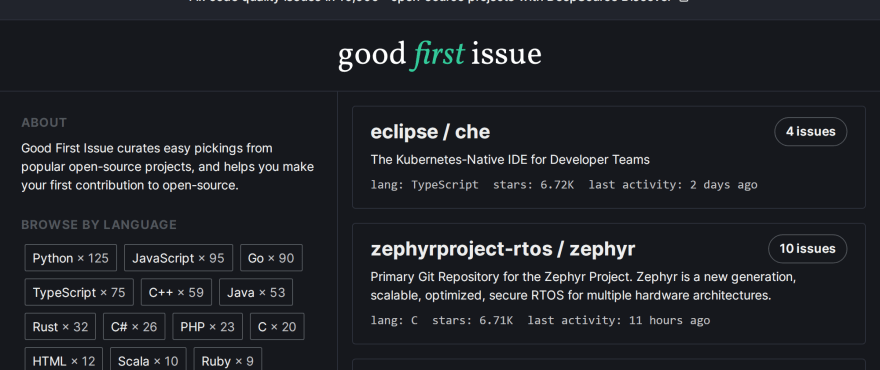Select the HTML × 12 tag

tap(64, 360)
